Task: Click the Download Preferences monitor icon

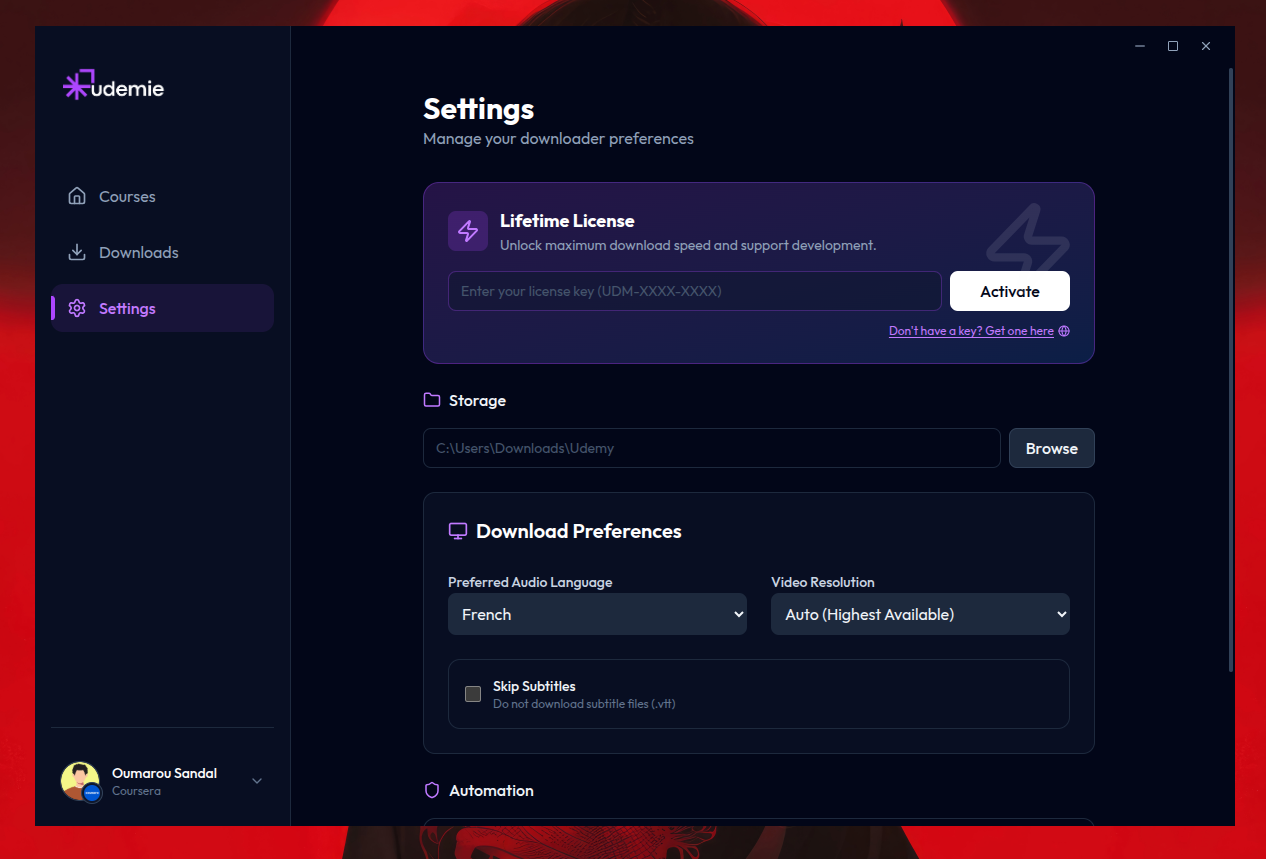Action: click(458, 530)
